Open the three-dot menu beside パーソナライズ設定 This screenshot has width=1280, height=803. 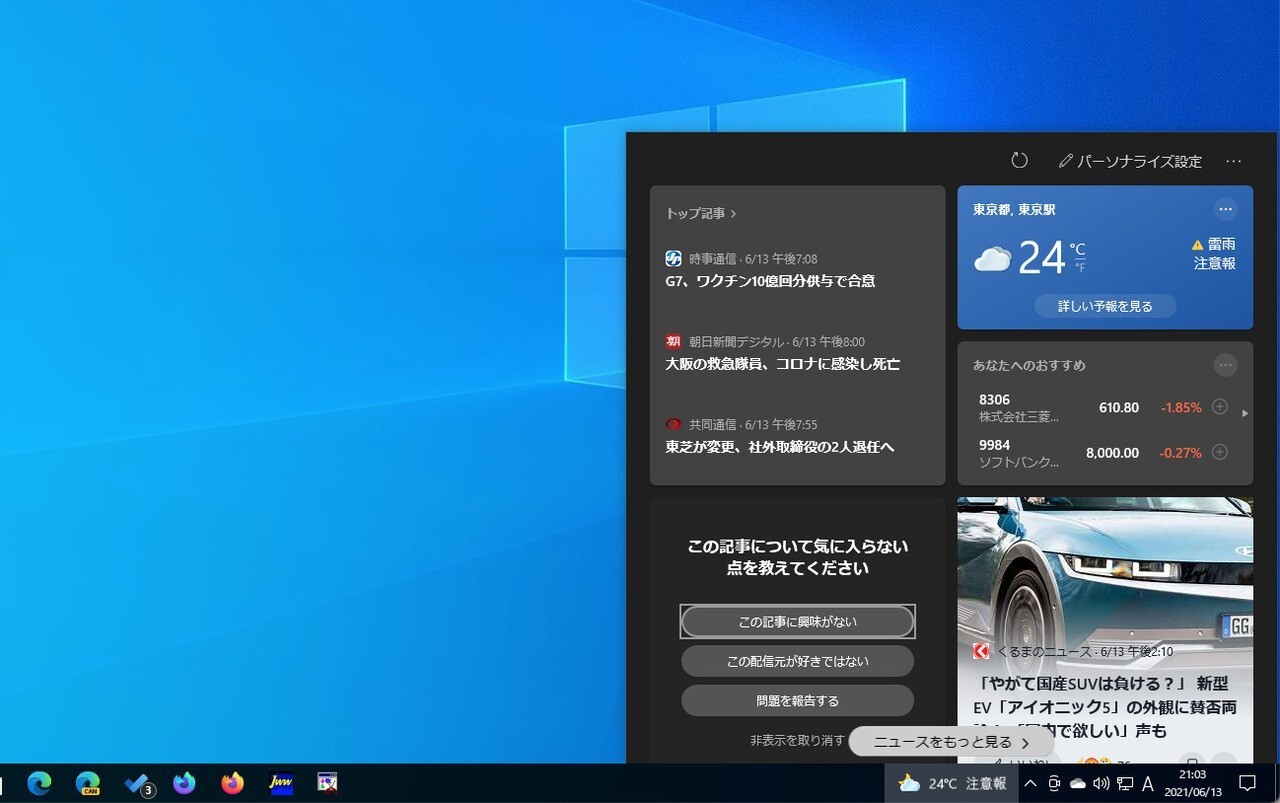pos(1233,161)
